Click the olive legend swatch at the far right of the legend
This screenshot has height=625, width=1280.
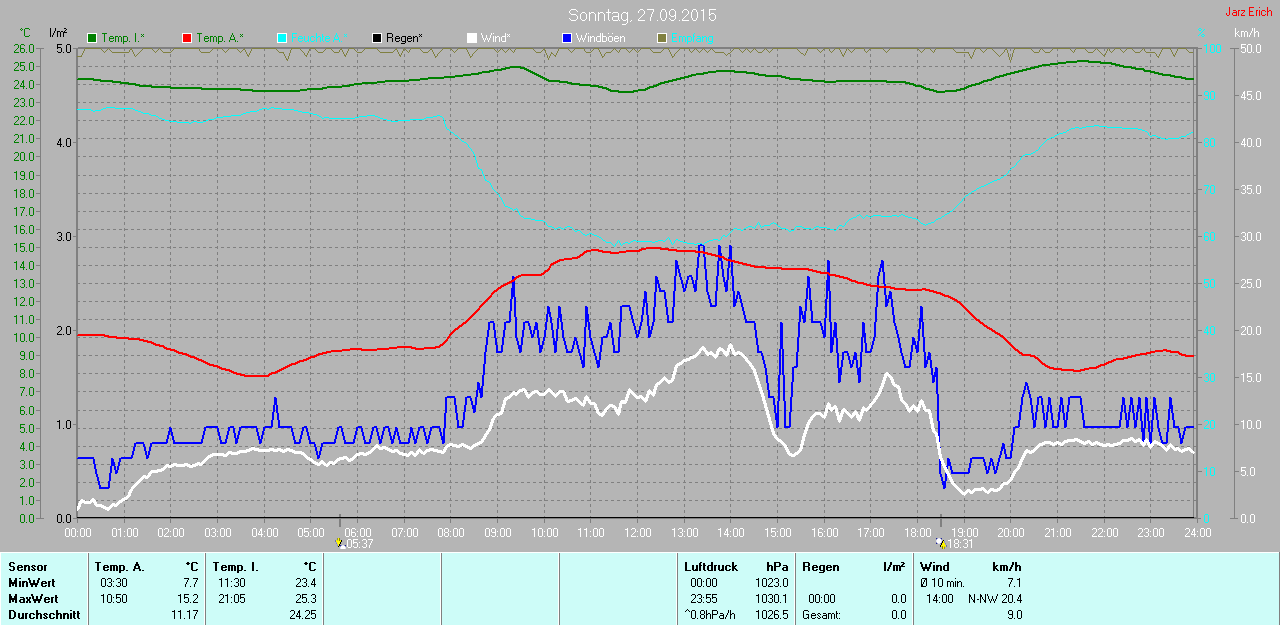point(661,38)
